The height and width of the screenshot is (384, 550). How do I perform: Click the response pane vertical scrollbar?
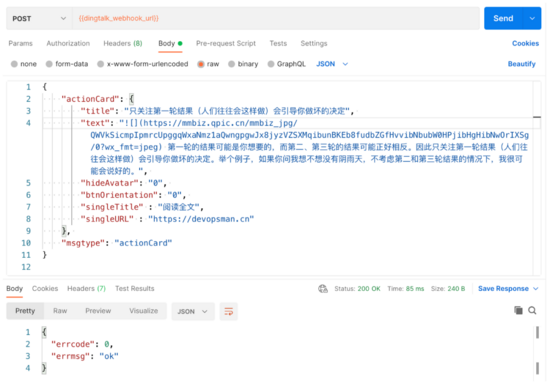tap(537, 350)
